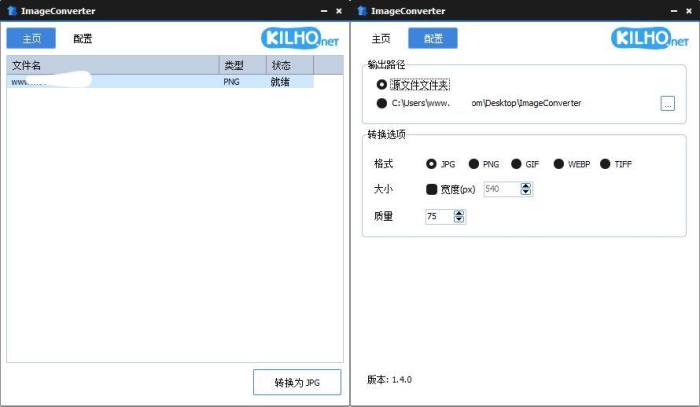Click 转换为 JPG button

(297, 382)
